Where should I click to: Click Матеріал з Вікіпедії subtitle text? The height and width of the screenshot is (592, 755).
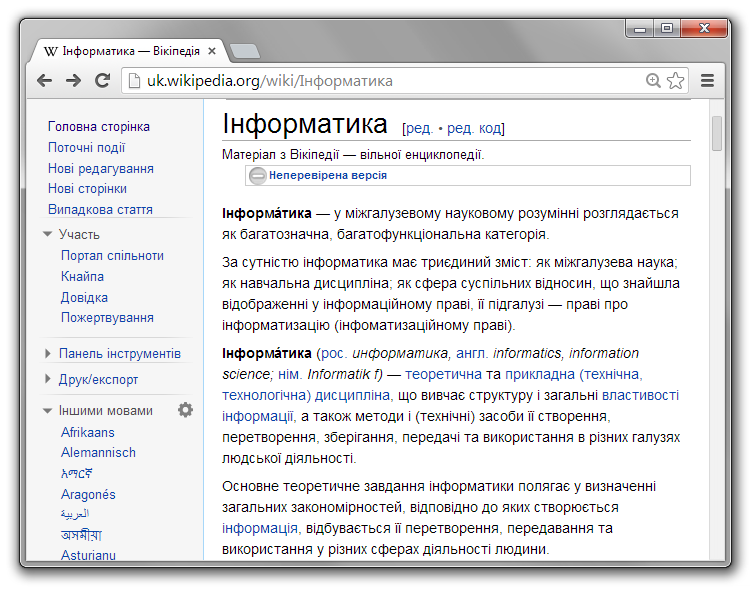[x=353, y=155]
